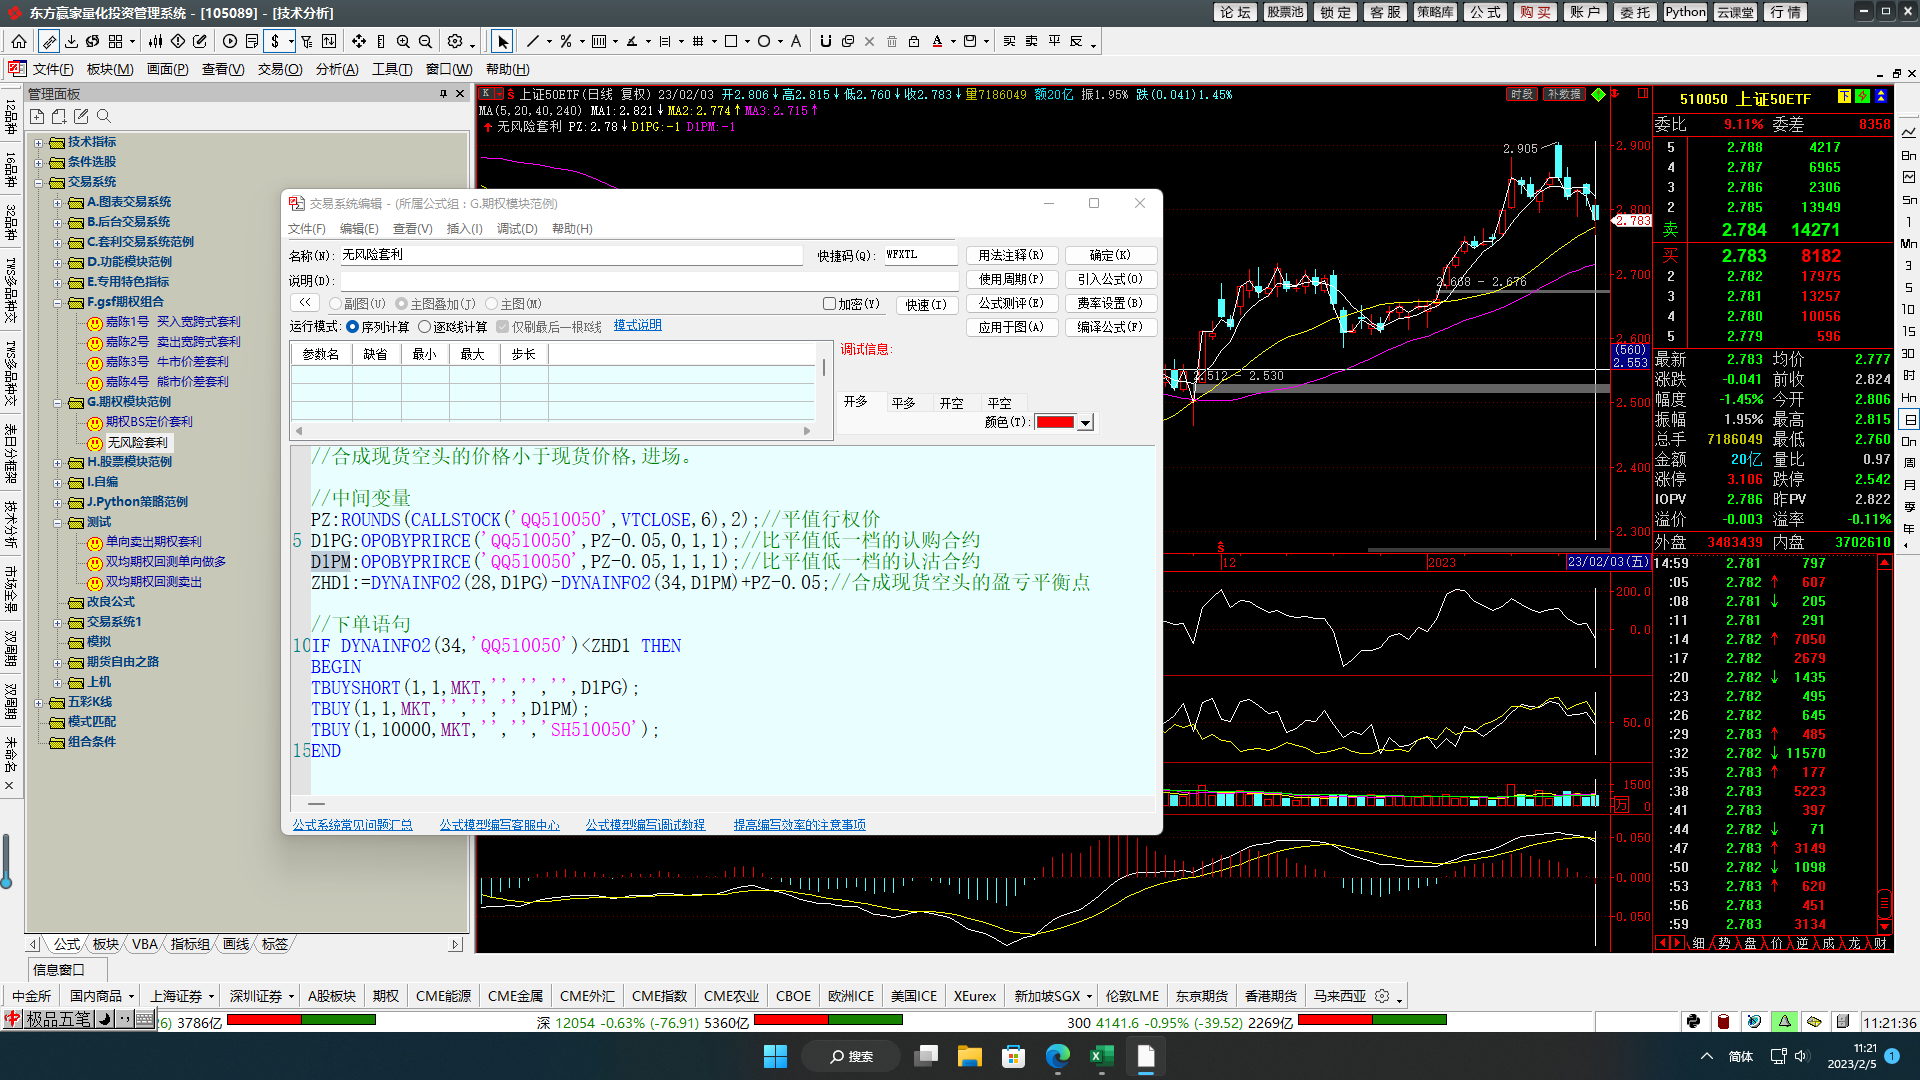Click the move/pan arrows icon
The height and width of the screenshot is (1080, 1920).
pyautogui.click(x=358, y=41)
